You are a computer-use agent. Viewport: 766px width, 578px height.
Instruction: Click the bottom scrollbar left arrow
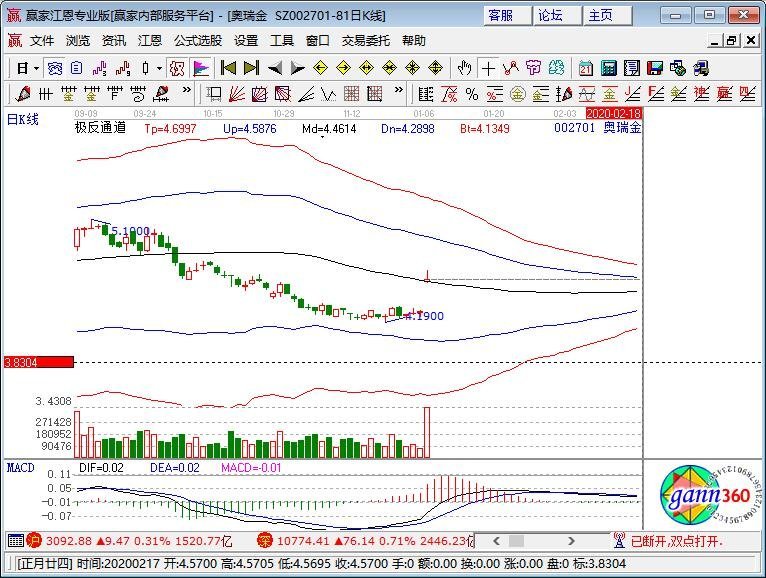tap(496, 541)
